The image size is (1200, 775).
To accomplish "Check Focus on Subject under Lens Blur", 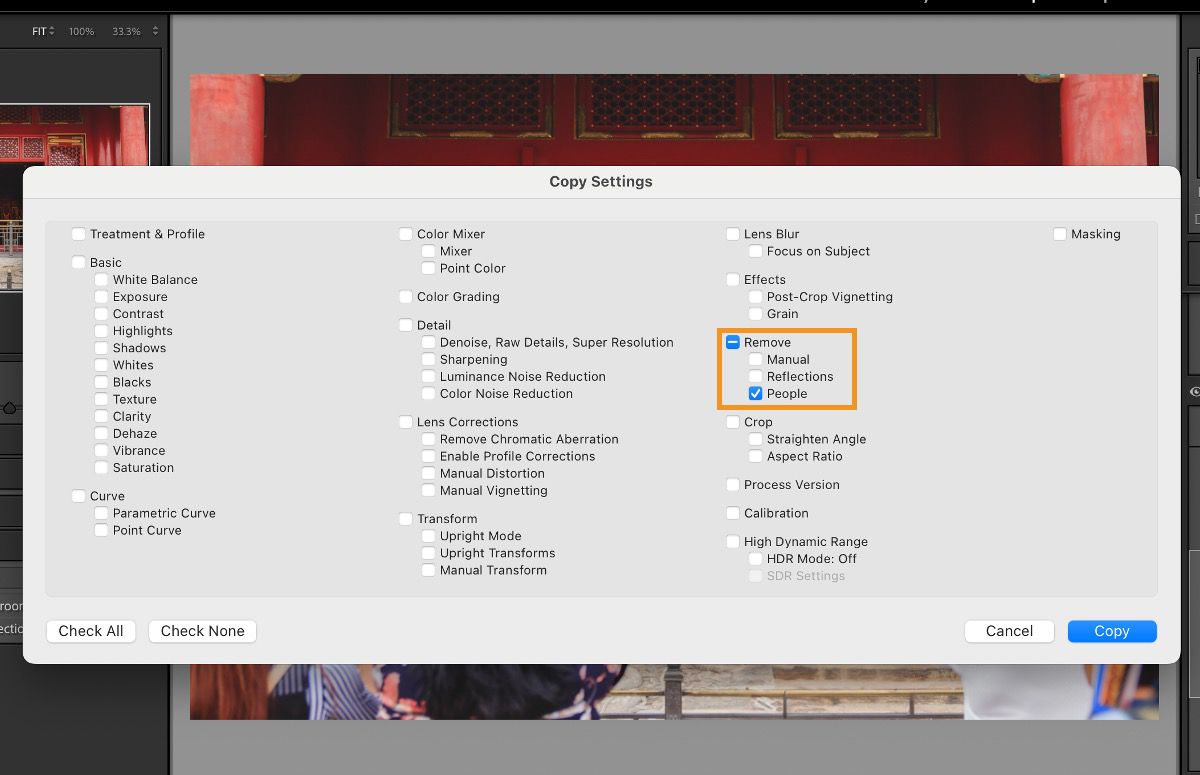I will pyautogui.click(x=755, y=251).
